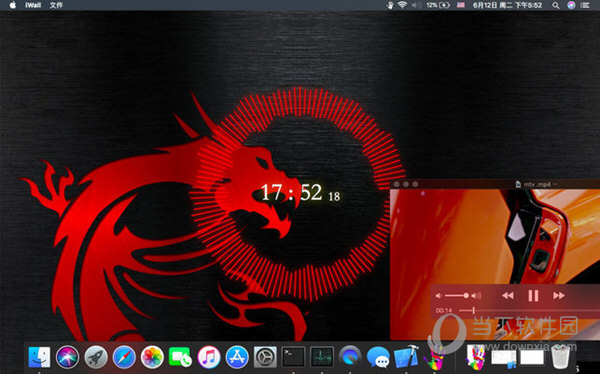Open the minimized iWall hand window
The width and height of the screenshot is (600, 374).
click(476, 357)
